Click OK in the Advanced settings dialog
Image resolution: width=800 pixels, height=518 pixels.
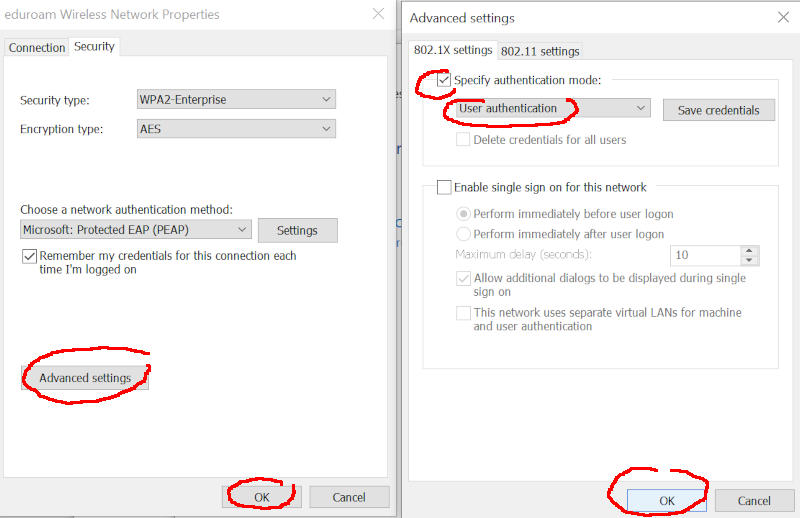click(x=666, y=501)
